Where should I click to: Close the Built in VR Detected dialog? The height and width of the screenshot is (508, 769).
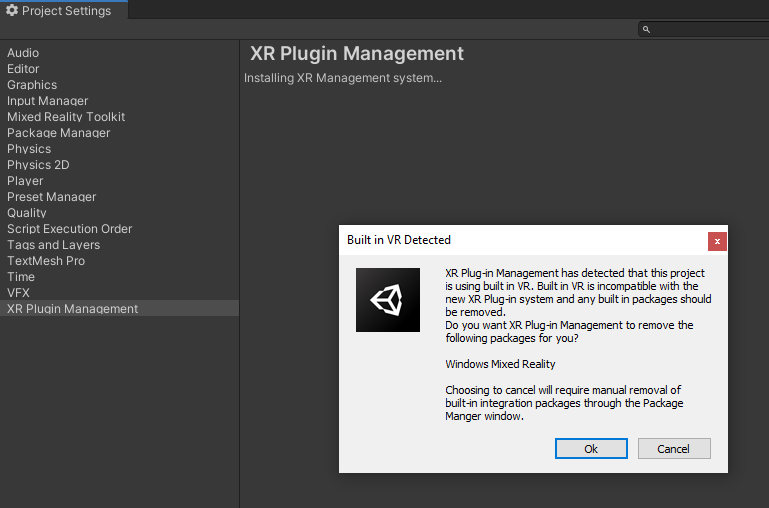click(x=717, y=241)
